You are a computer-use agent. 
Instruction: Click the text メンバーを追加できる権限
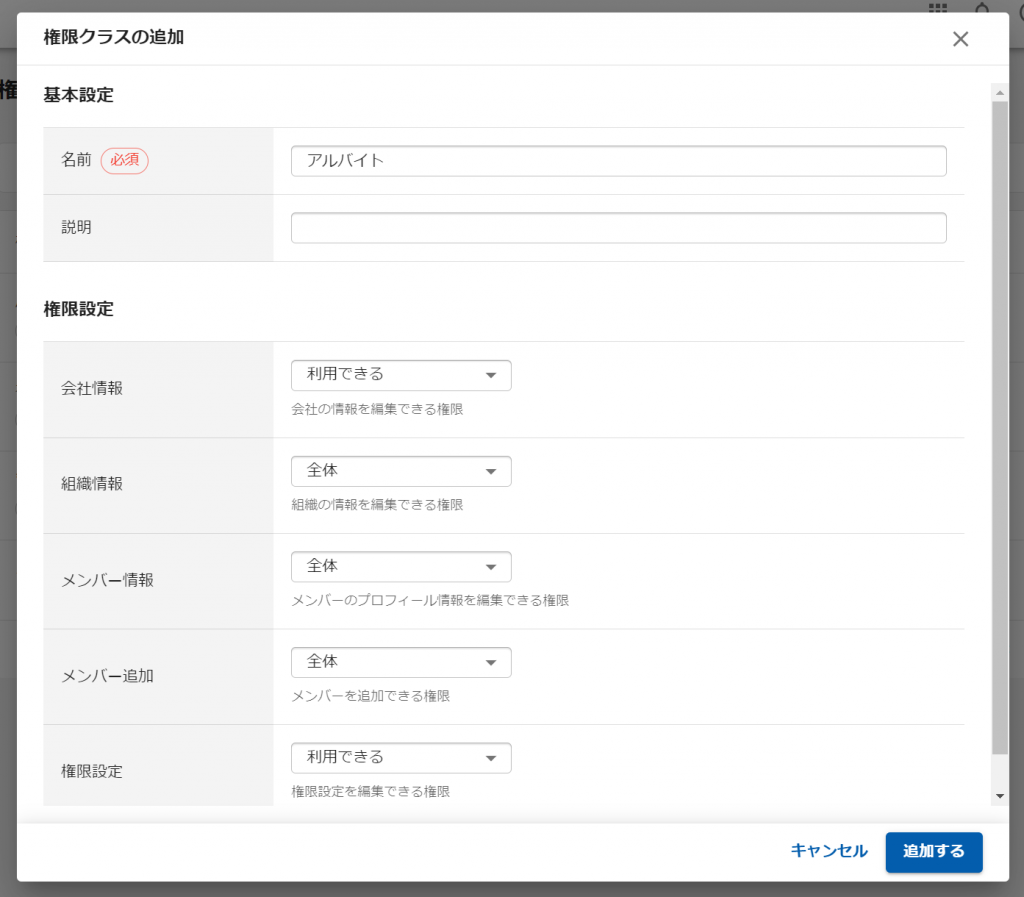(x=370, y=696)
